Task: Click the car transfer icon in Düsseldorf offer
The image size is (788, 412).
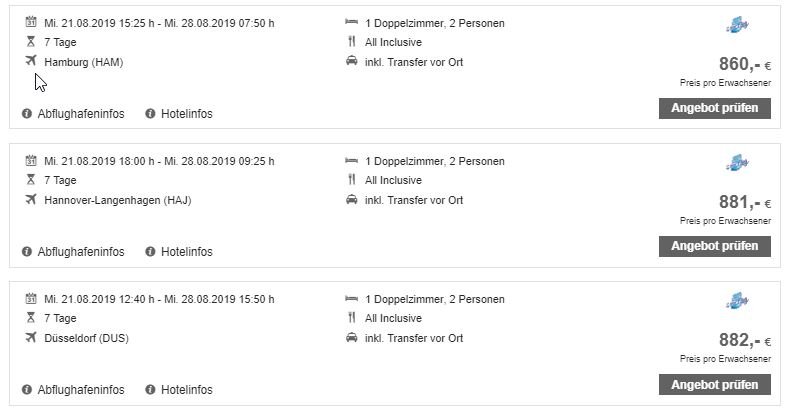Action: (x=351, y=338)
